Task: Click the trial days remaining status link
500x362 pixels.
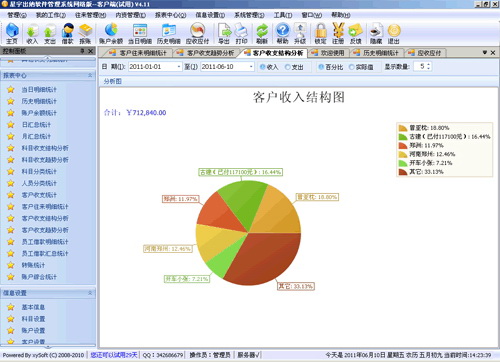Action: [114, 355]
